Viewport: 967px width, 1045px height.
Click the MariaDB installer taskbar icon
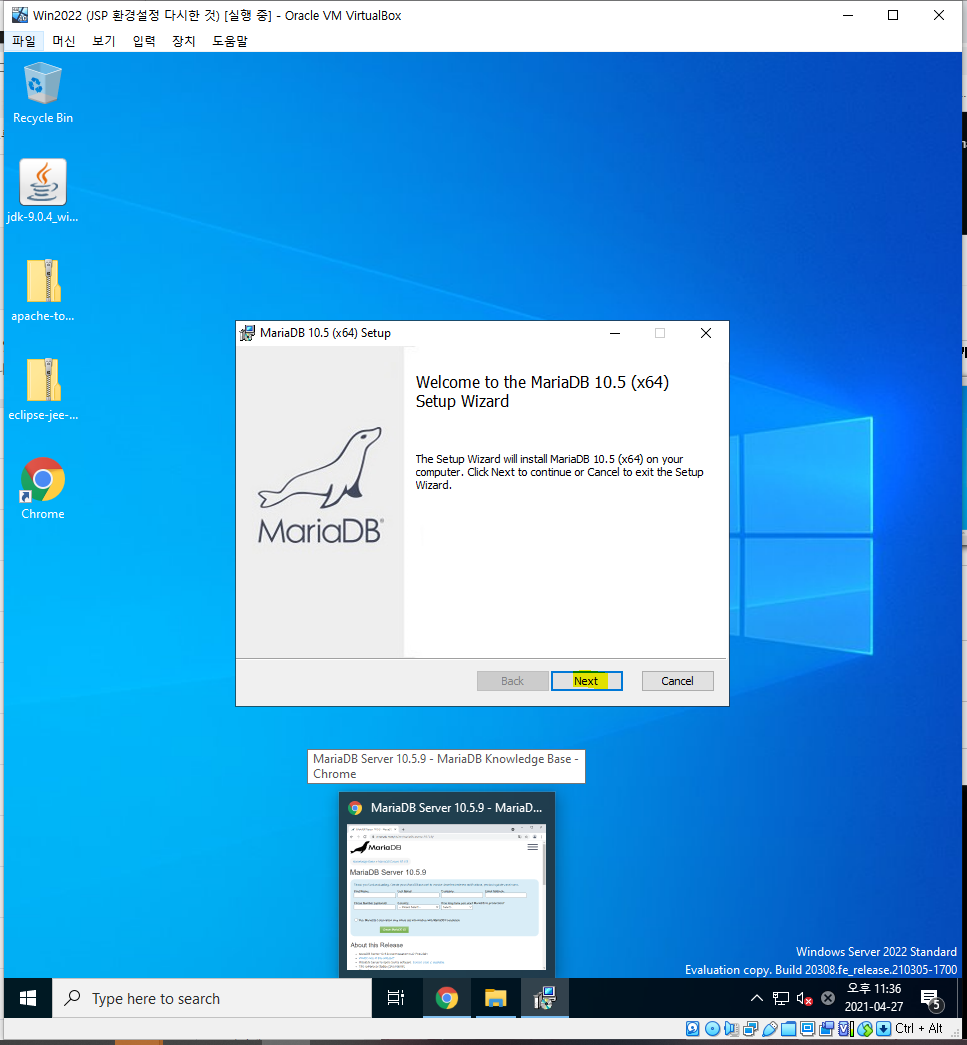[x=544, y=998]
